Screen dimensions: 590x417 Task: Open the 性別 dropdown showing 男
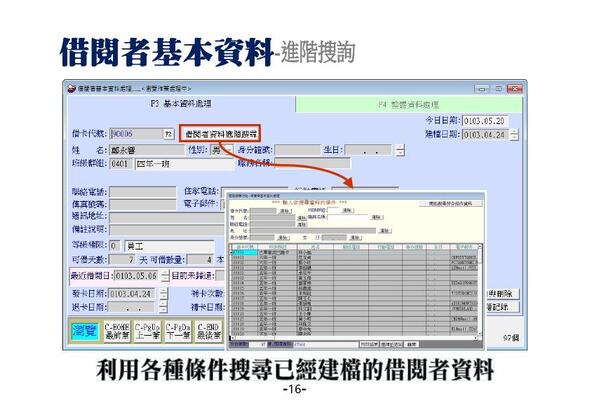tap(222, 150)
